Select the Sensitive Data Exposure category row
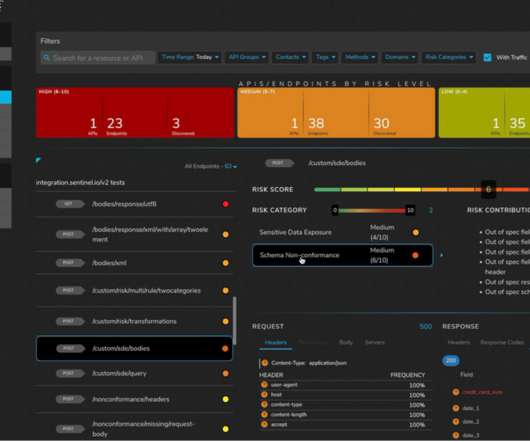Image resolution: width=530 pixels, height=442 pixels. click(342, 232)
